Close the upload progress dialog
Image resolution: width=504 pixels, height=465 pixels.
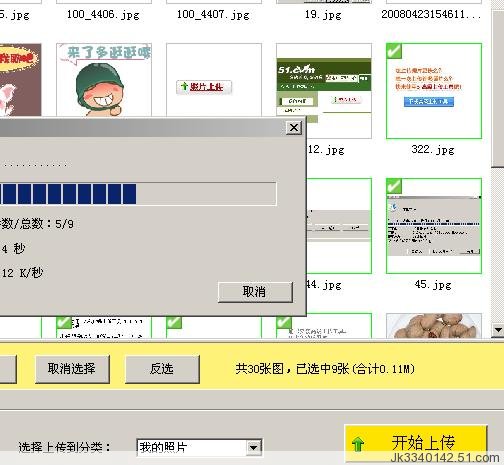(x=294, y=127)
